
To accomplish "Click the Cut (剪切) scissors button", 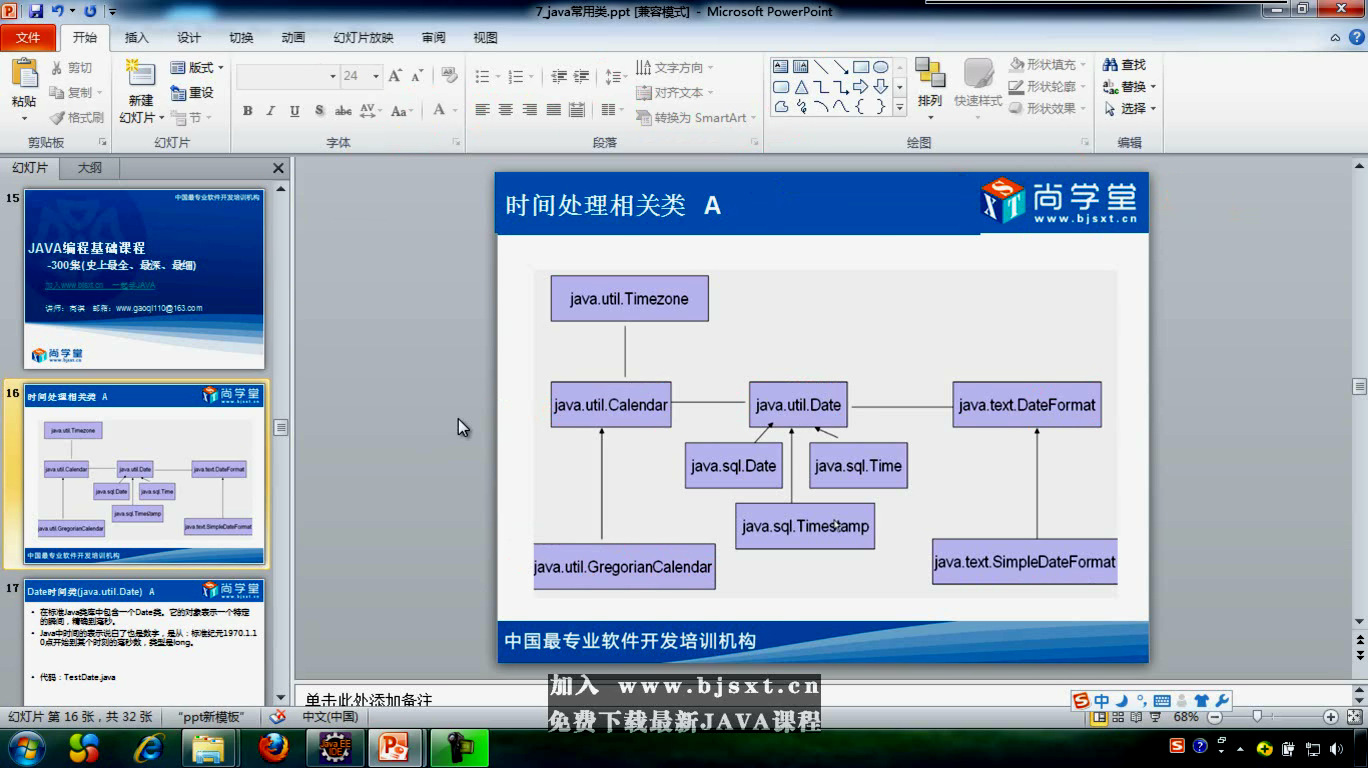I will 72,68.
